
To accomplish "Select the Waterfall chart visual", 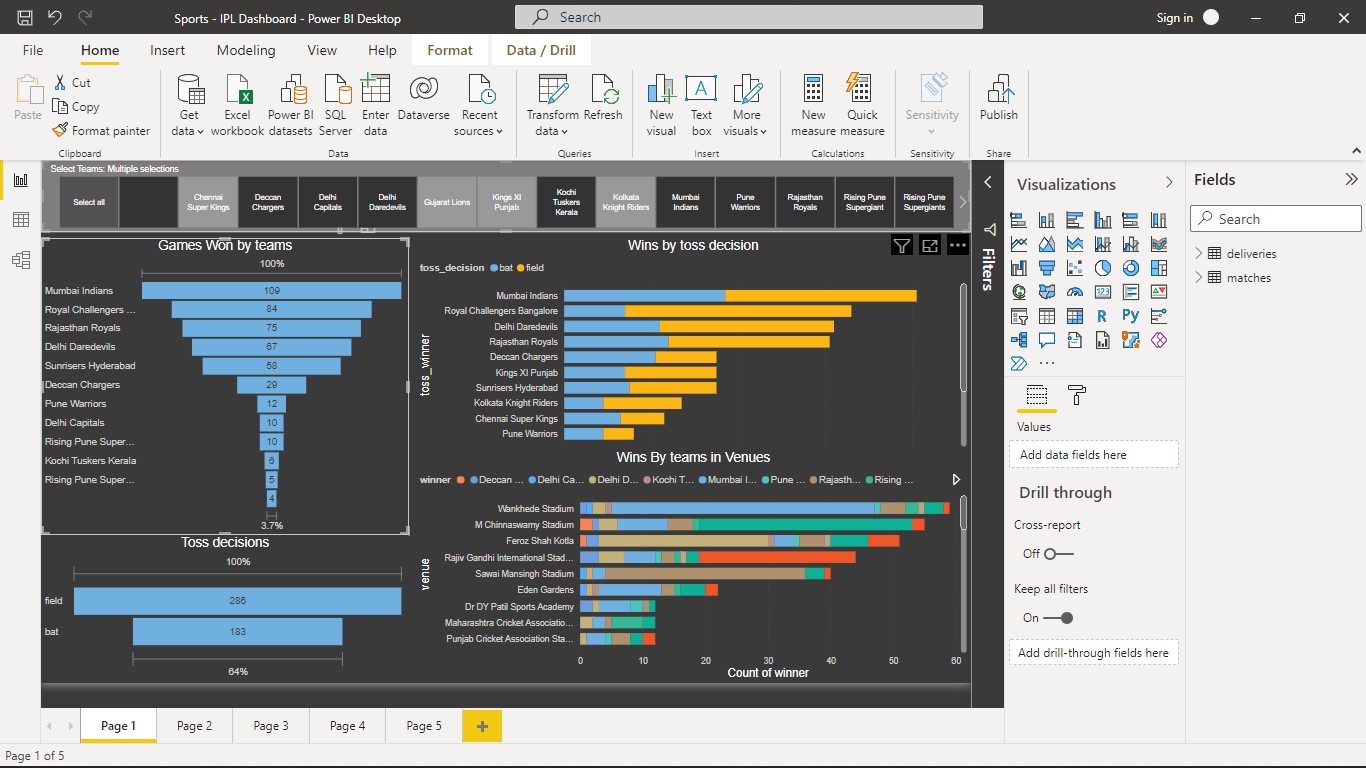I will pyautogui.click(x=1019, y=268).
